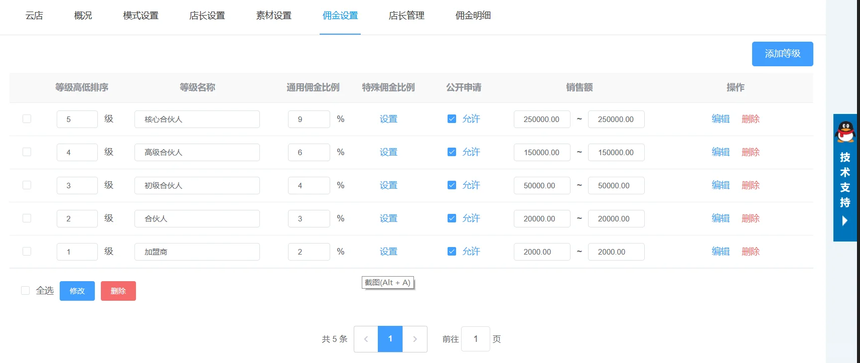
Task: Open the 素材设置 tab
Action: click(x=274, y=16)
